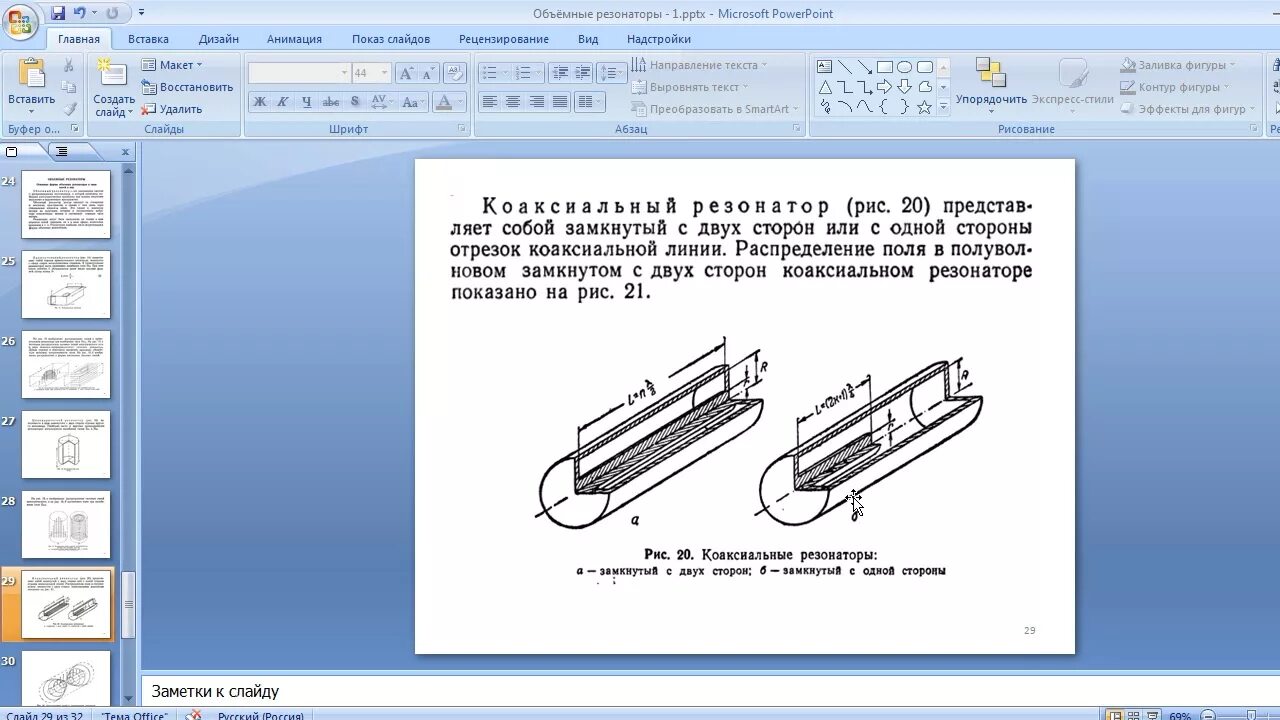Align text to the left
The height and width of the screenshot is (720, 1280).
click(x=490, y=102)
